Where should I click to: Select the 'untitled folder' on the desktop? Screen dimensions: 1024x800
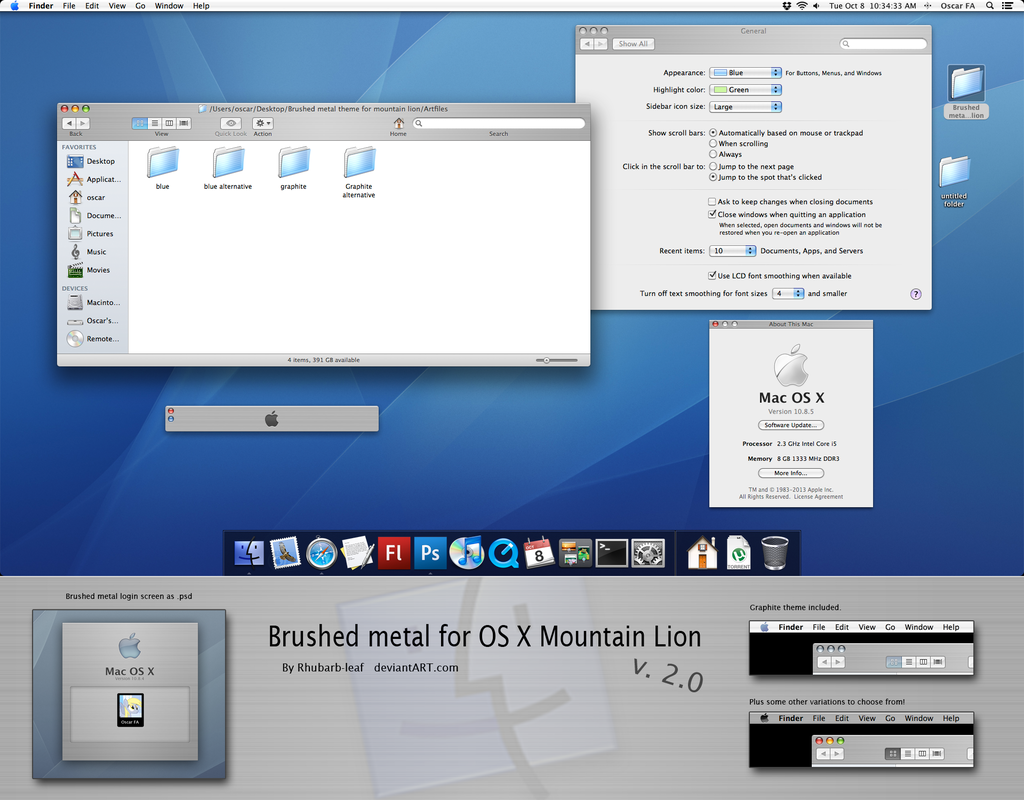pos(954,182)
